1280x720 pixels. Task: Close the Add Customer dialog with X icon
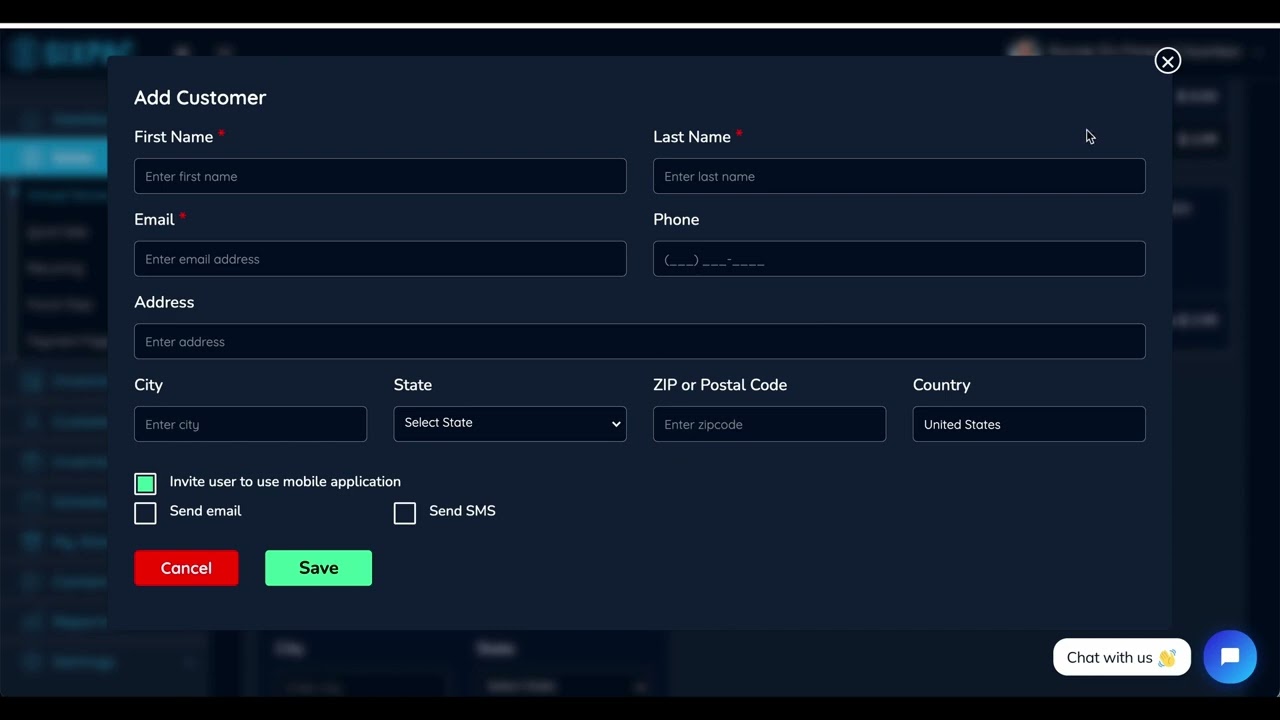click(x=1167, y=61)
